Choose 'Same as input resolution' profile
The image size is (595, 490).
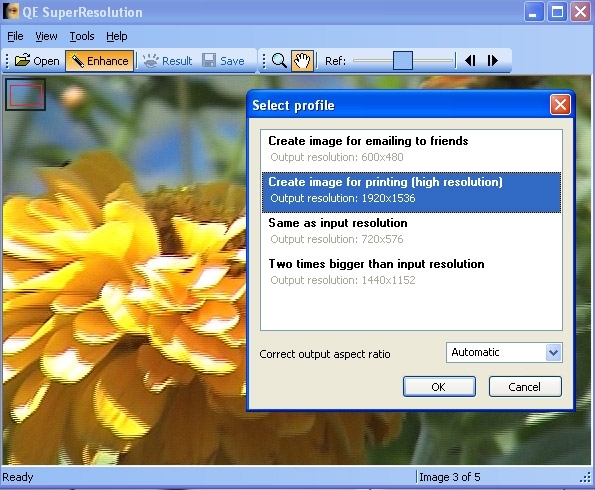[x=411, y=231]
